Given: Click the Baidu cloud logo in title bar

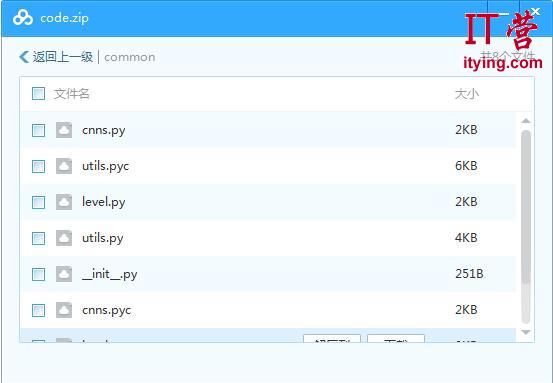Looking at the screenshot, I should tap(23, 18).
